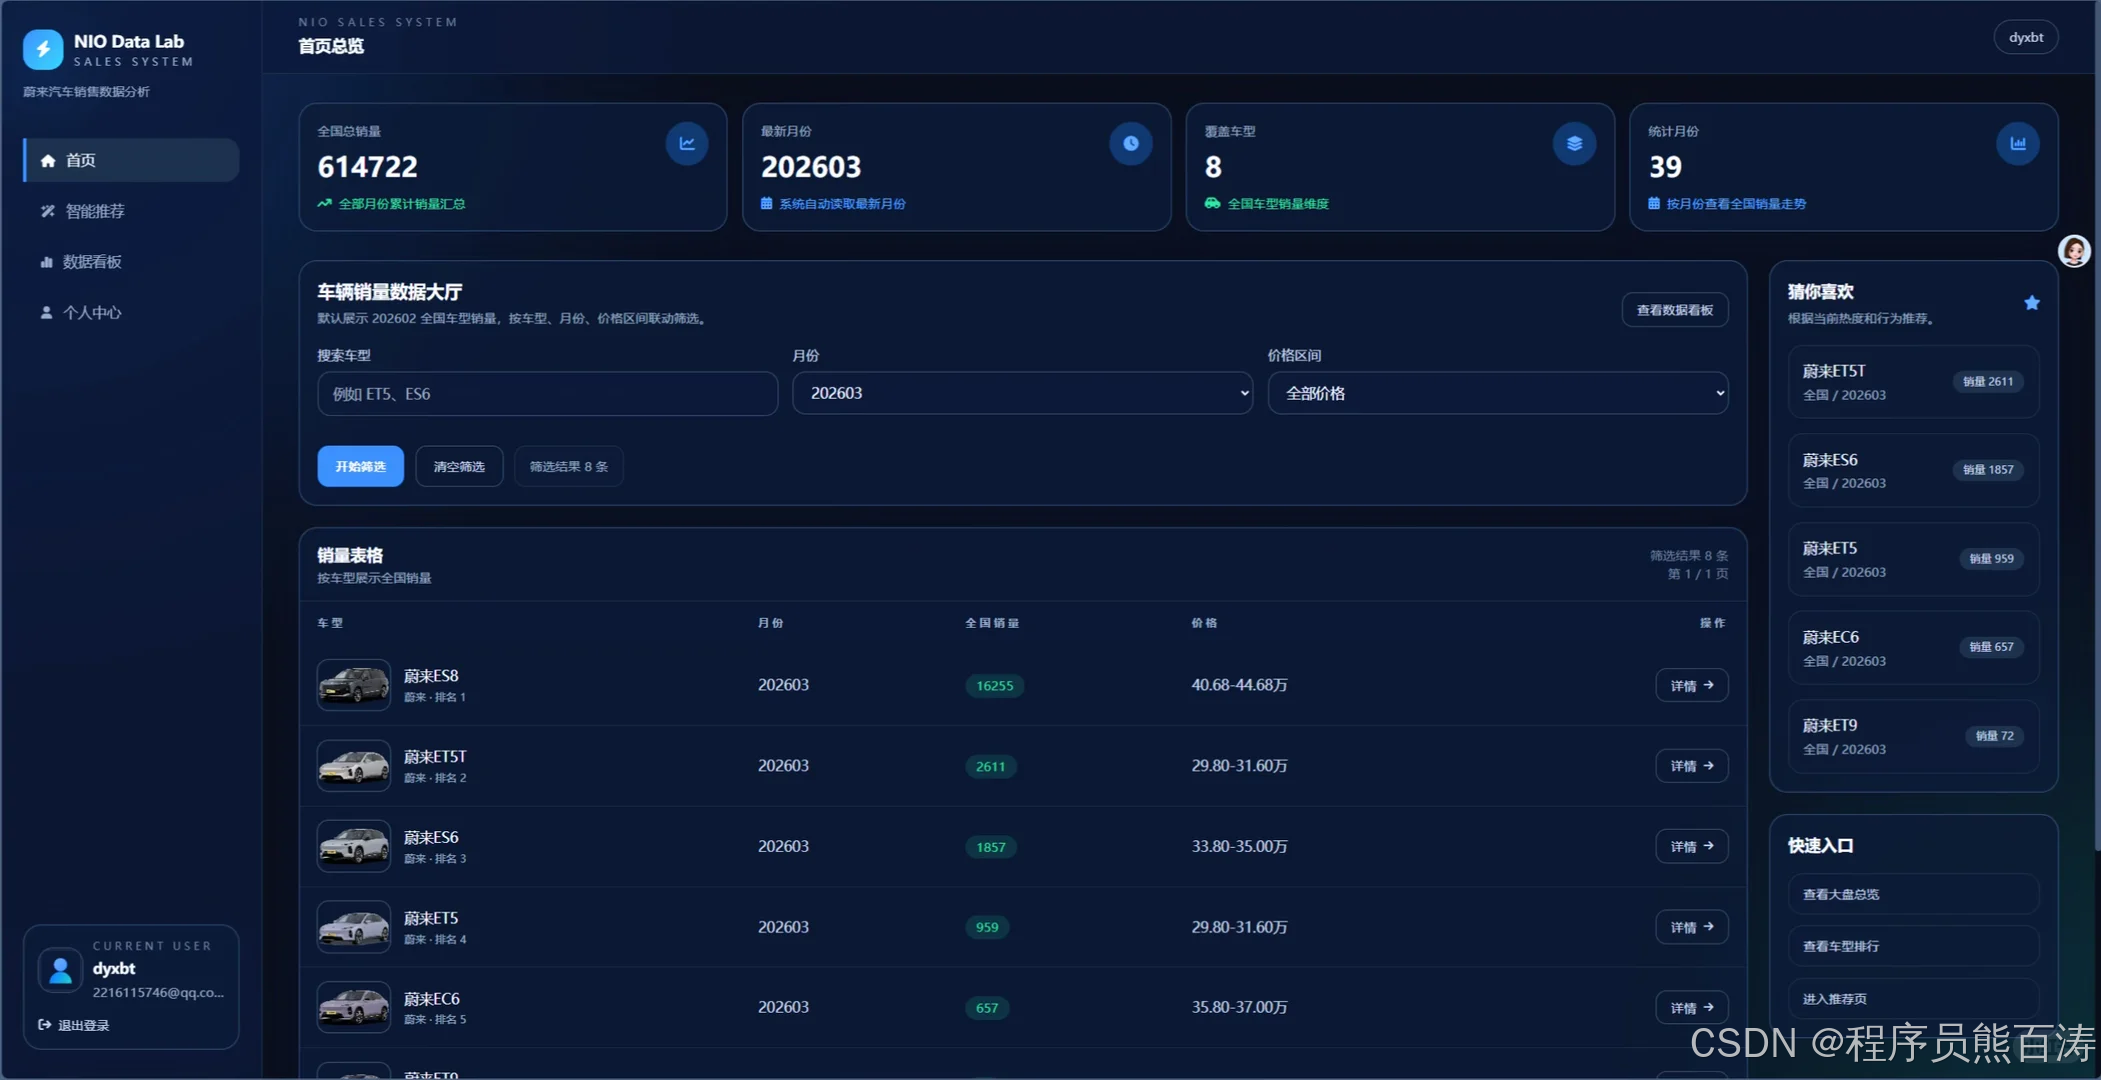
Task: Click the 蔚来ES8 car thumbnail
Action: [x=353, y=685]
